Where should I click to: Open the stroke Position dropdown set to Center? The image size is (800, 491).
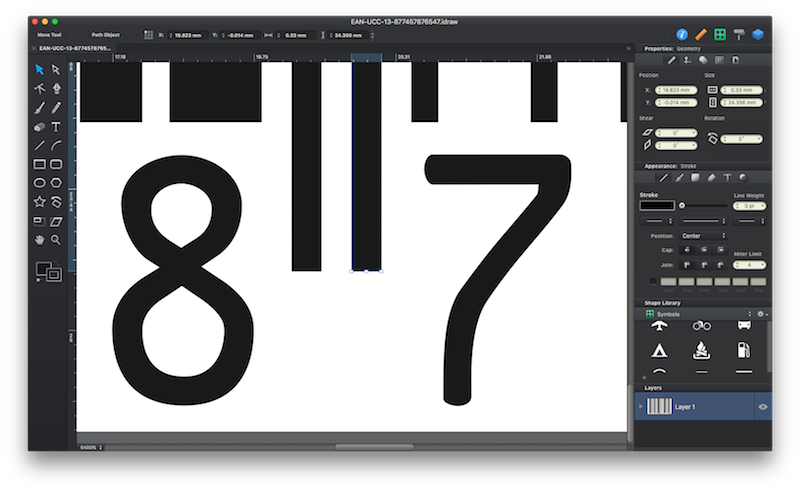click(703, 236)
